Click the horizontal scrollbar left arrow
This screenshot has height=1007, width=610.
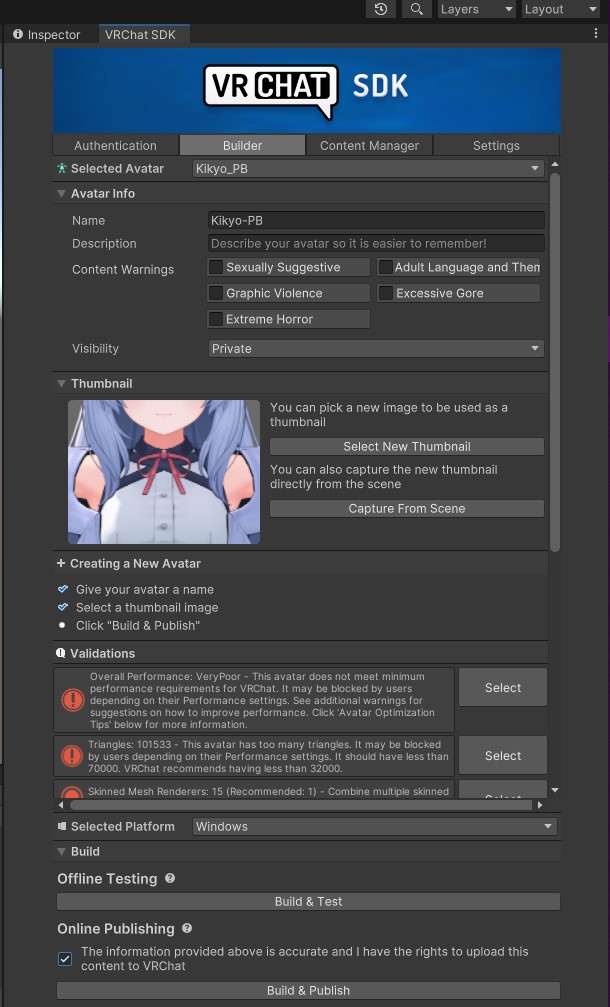(x=62, y=805)
